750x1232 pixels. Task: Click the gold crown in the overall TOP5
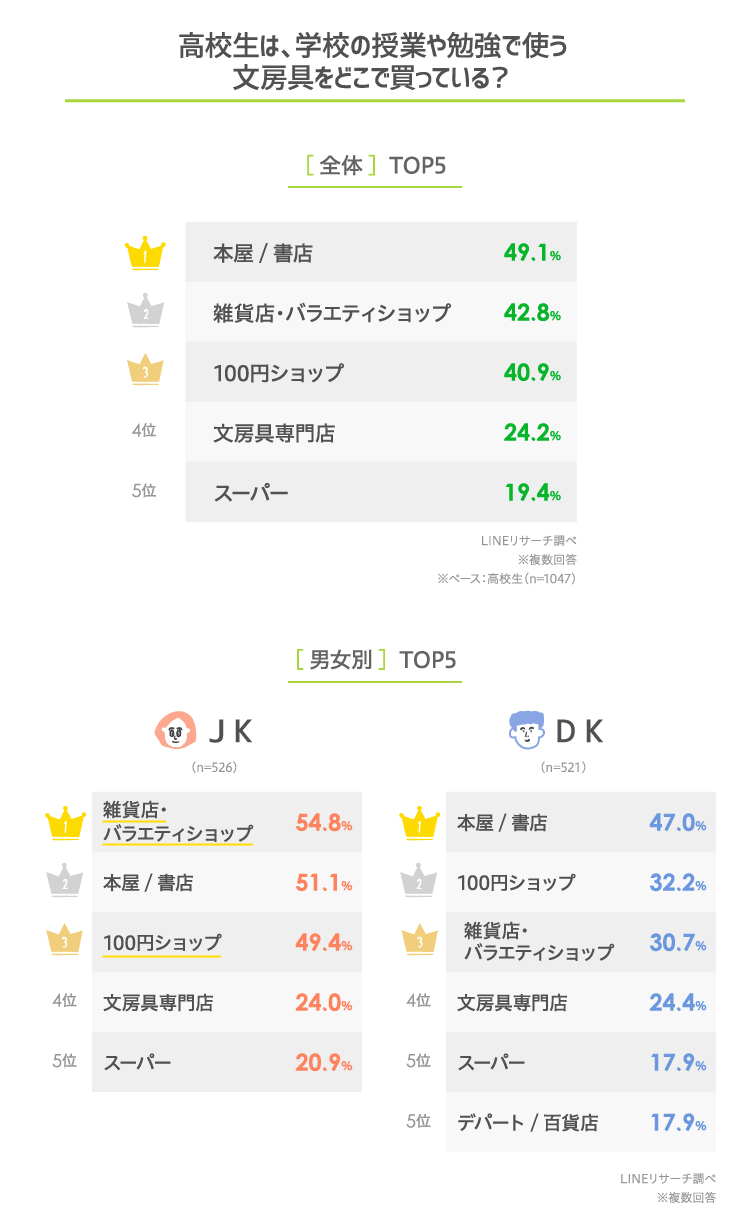(145, 253)
